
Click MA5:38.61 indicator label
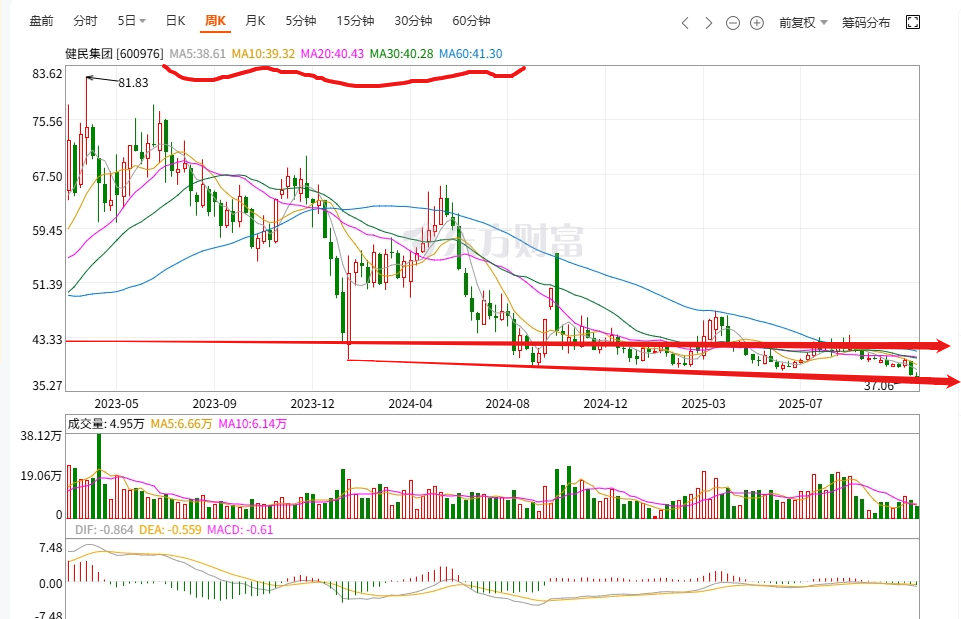197,54
